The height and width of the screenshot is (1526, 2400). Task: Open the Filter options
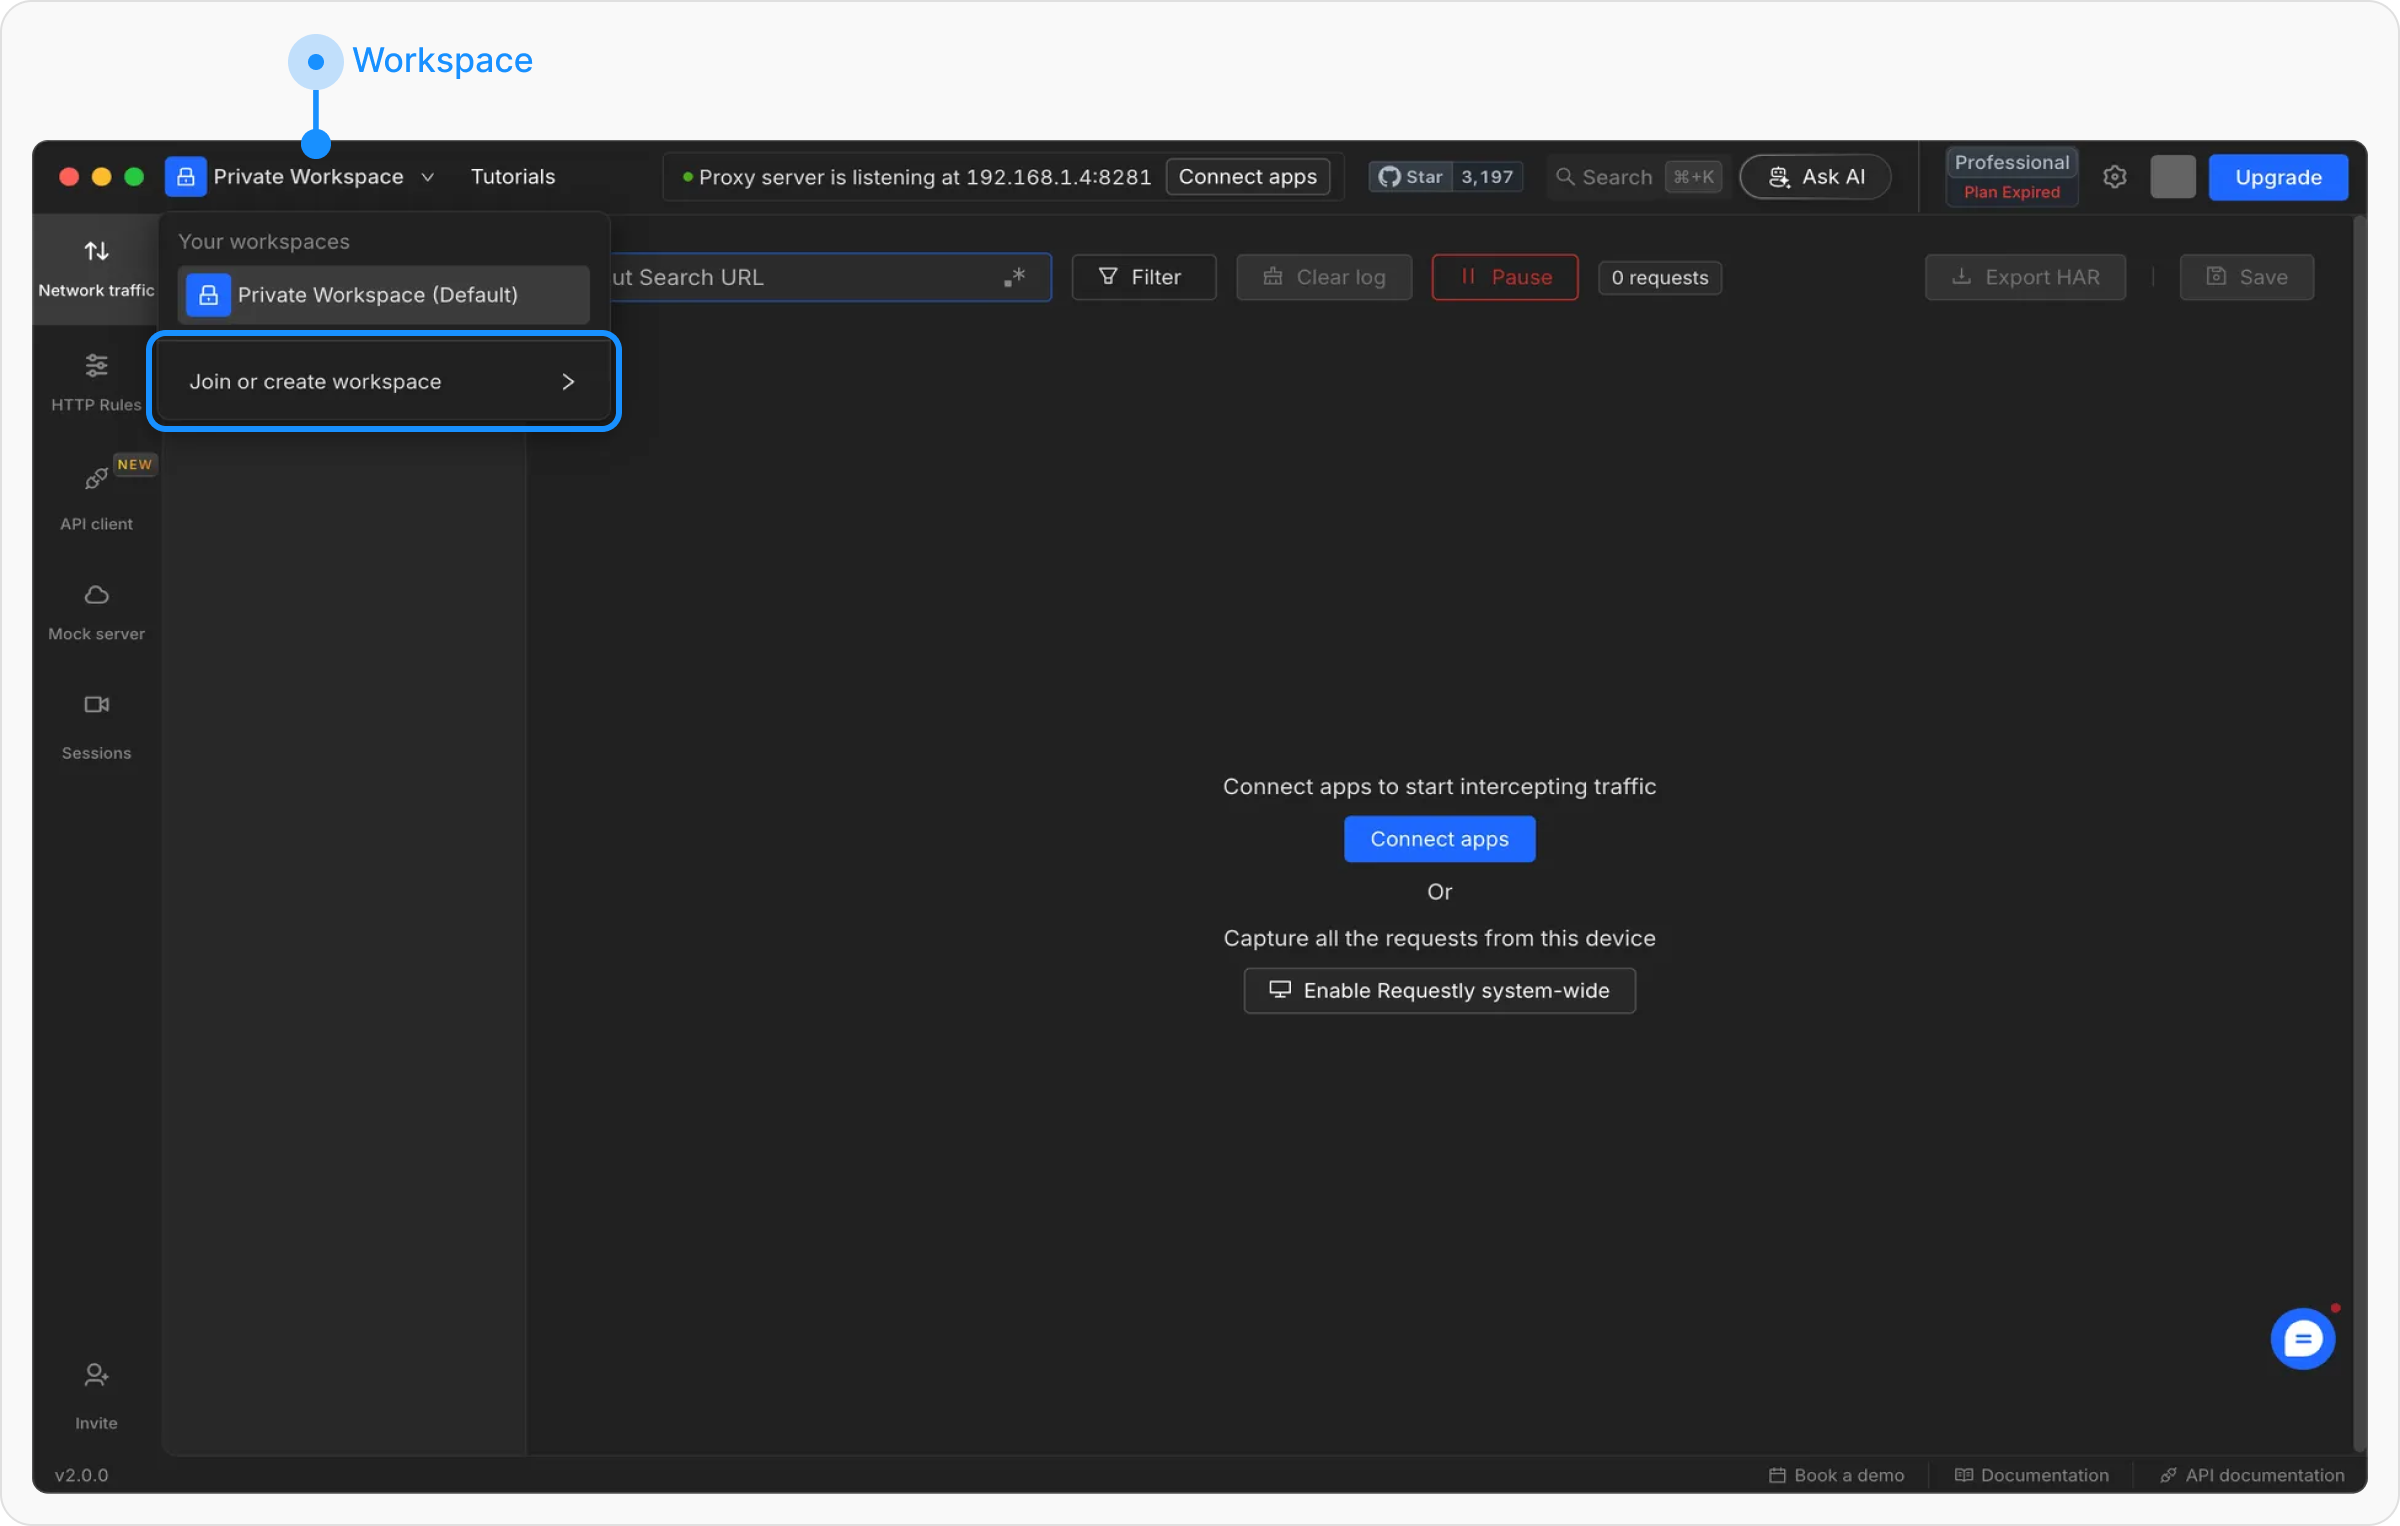[1143, 277]
